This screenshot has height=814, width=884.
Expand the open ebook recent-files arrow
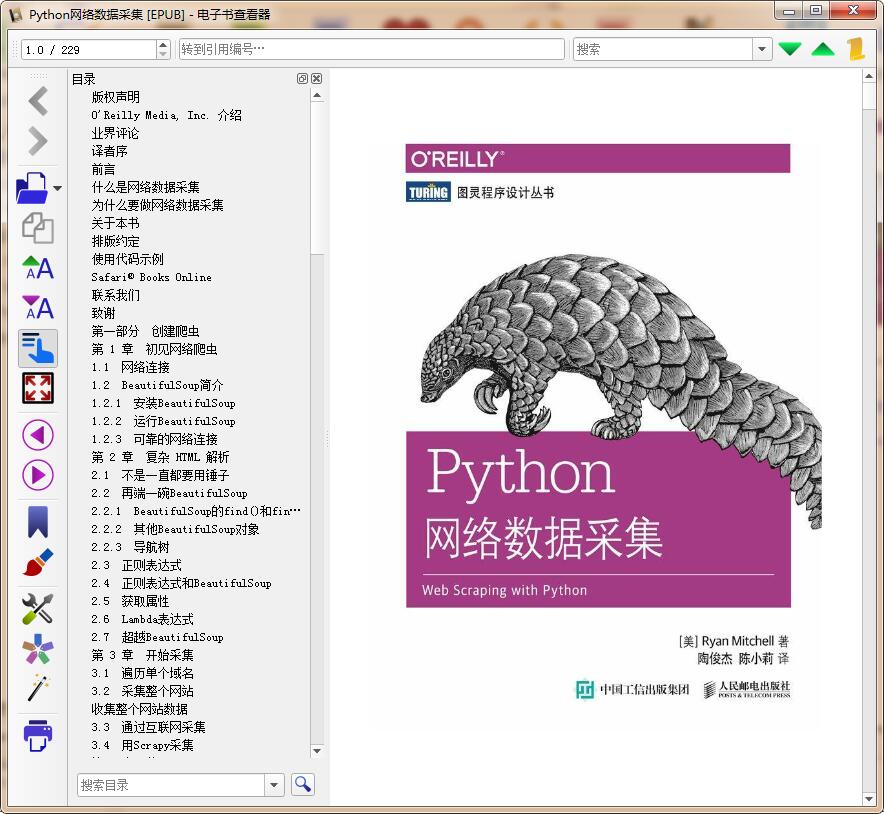[58, 188]
